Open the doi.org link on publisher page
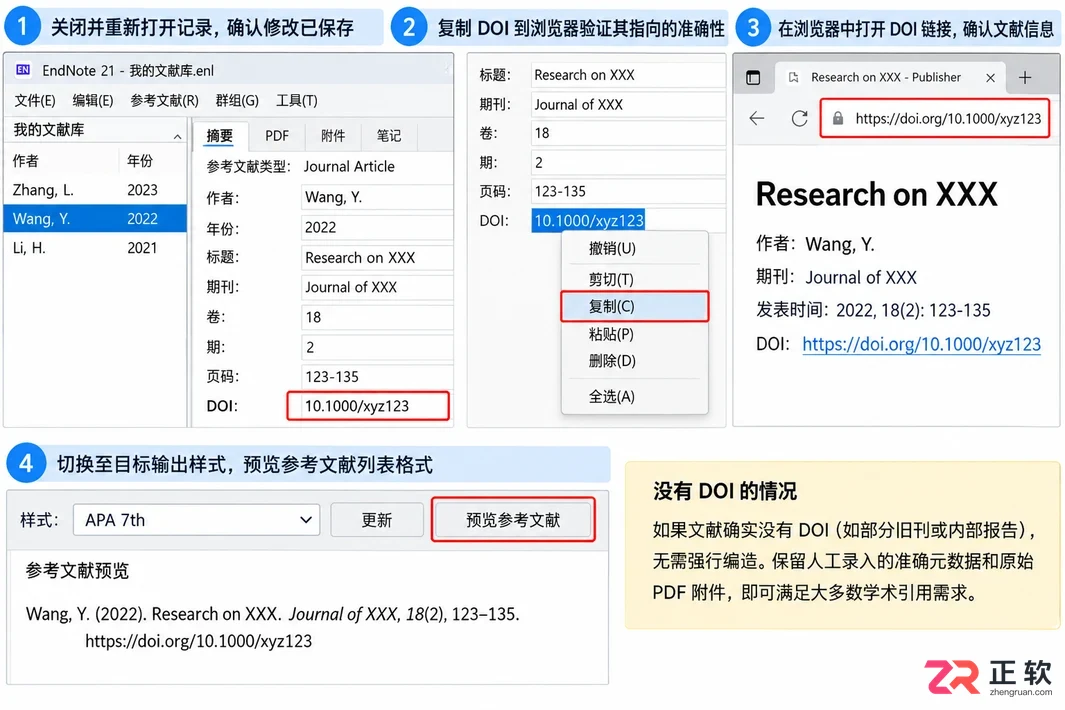This screenshot has width=1065, height=710. 921,344
